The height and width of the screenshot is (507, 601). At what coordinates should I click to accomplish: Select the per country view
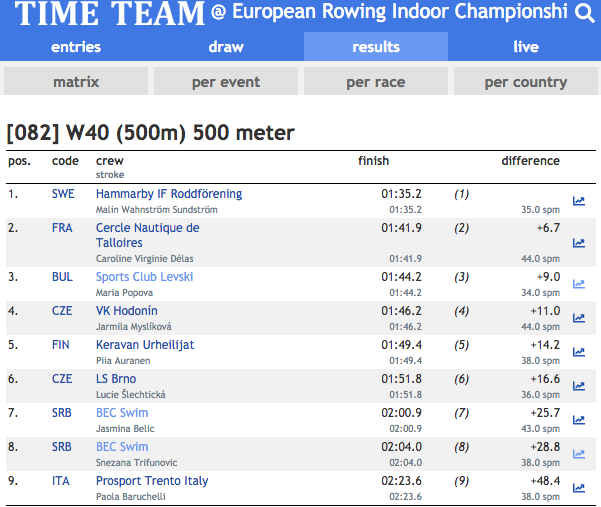click(526, 82)
